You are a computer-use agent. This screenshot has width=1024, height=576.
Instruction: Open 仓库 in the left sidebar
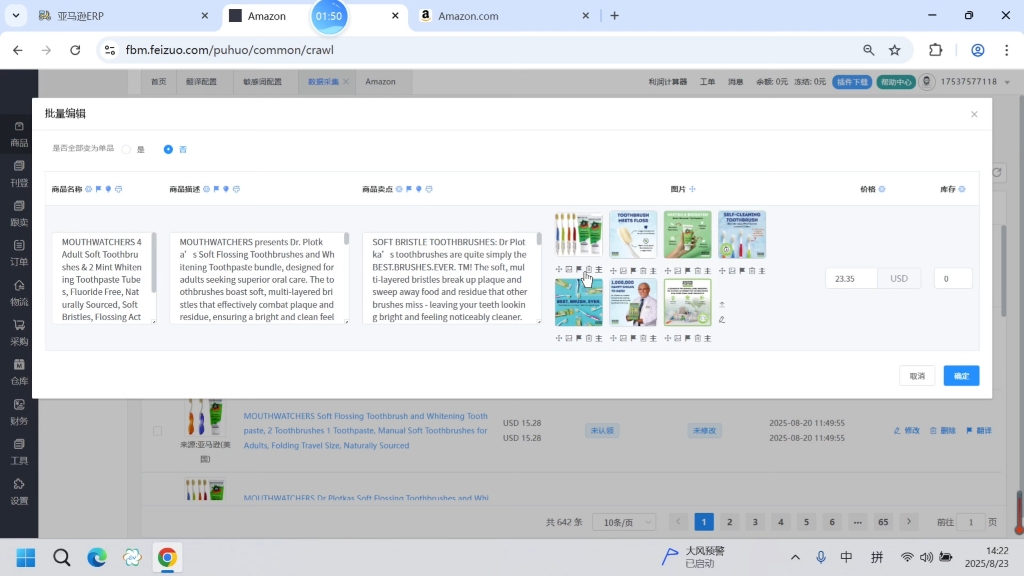[19, 372]
